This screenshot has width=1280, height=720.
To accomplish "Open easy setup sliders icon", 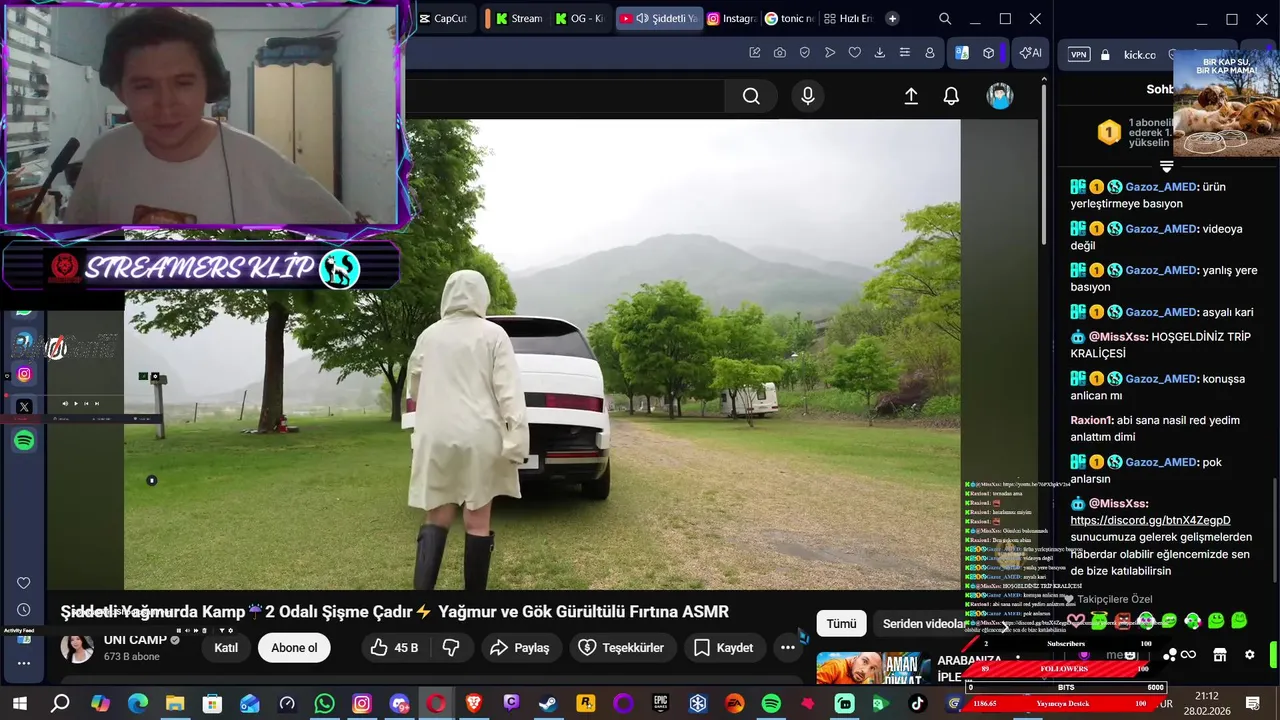I will tap(905, 53).
